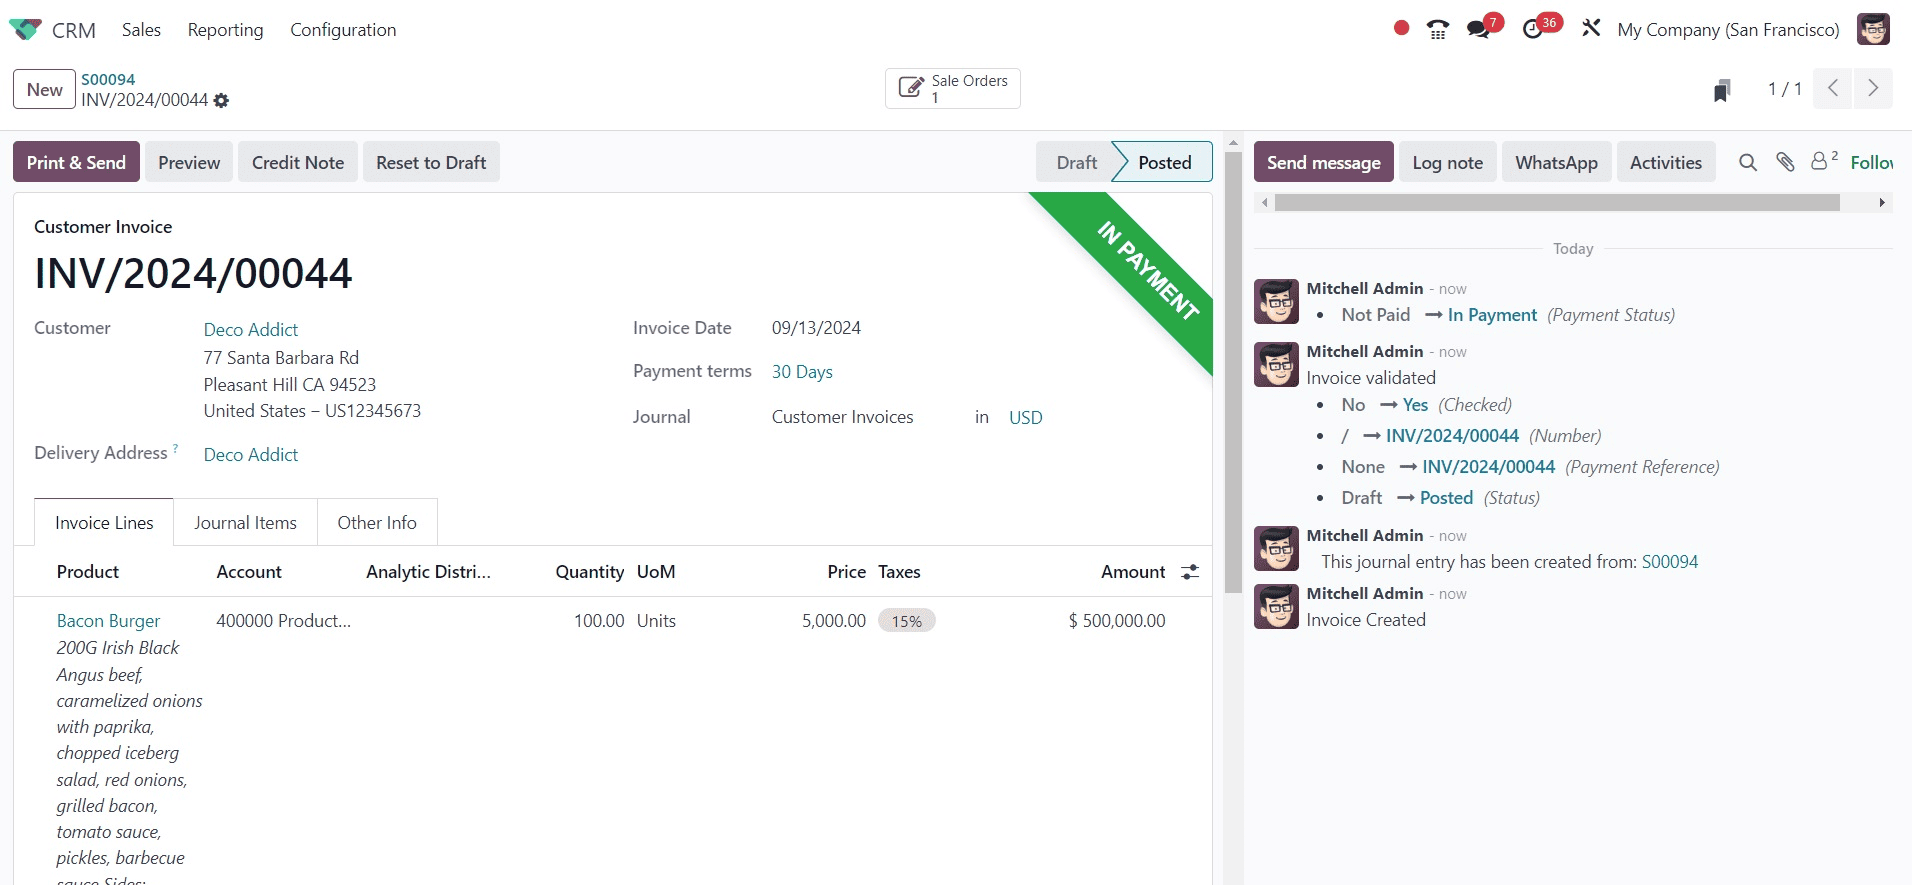Click Reset to Draft
This screenshot has height=885, width=1912.
pyautogui.click(x=431, y=162)
